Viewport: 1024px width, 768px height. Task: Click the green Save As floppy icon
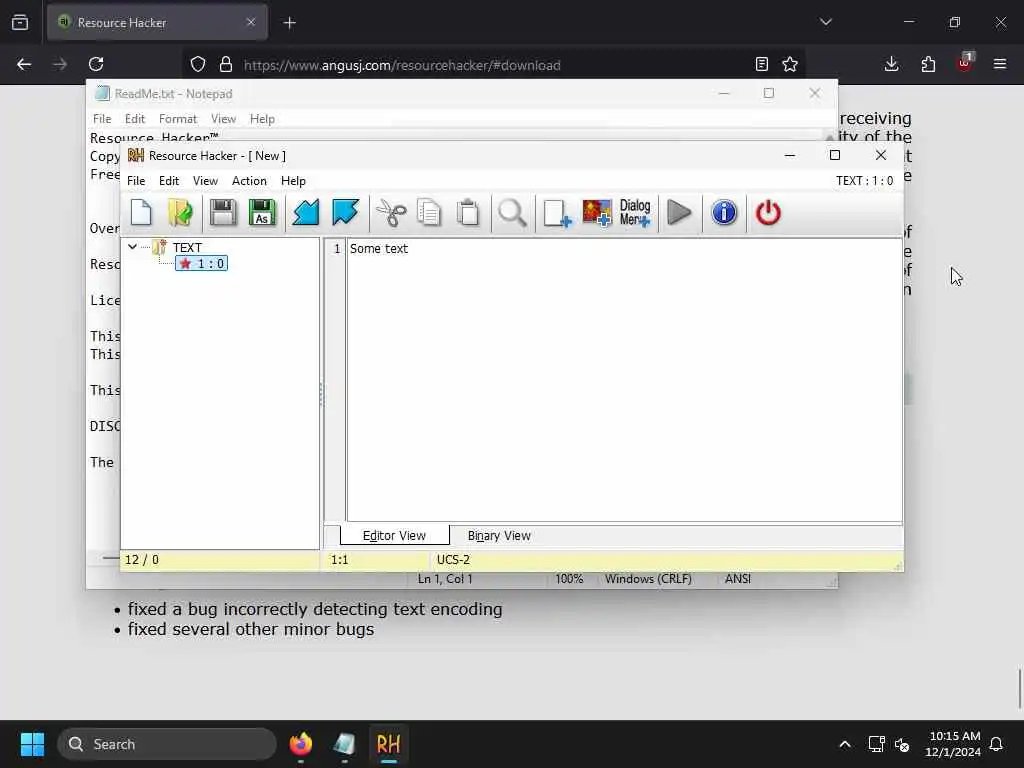[263, 213]
